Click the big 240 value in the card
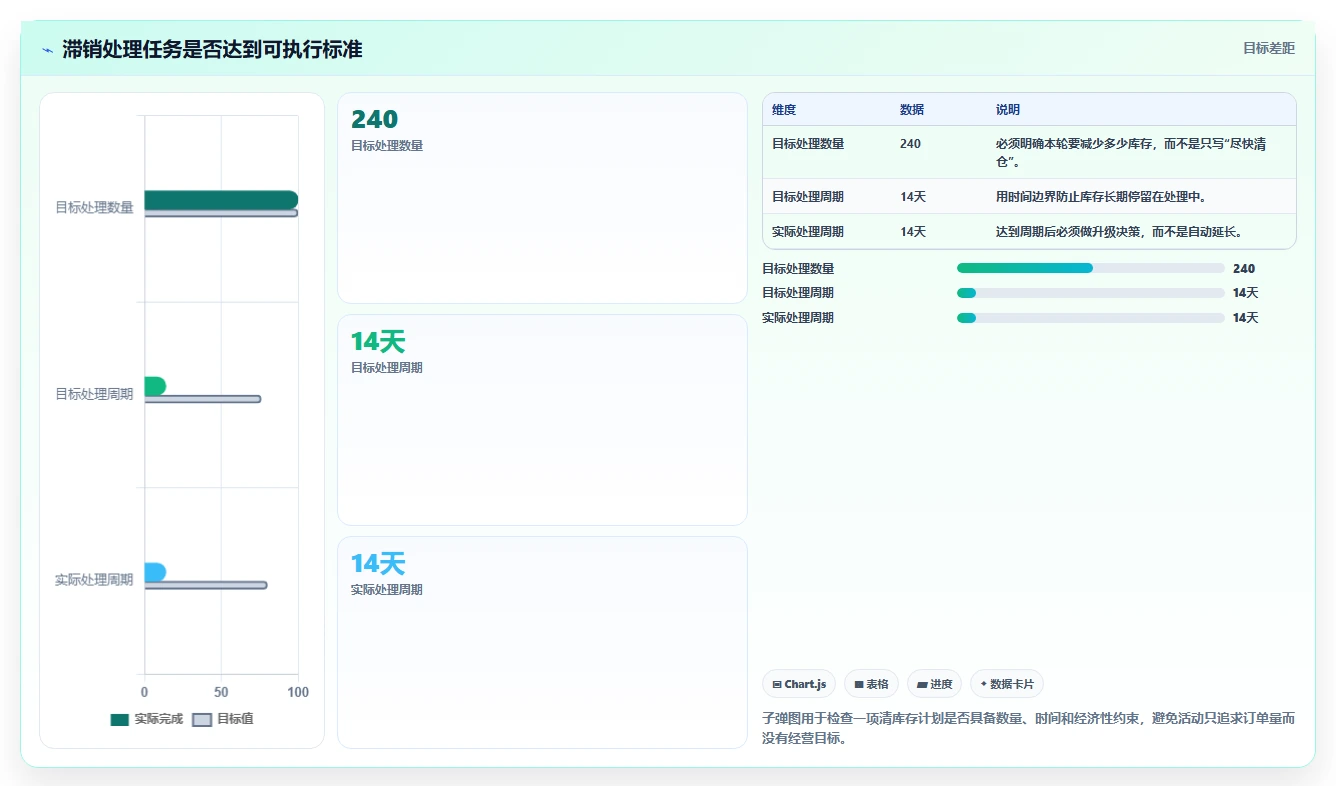Screen dimensions: 1336x786 pyautogui.click(x=374, y=119)
